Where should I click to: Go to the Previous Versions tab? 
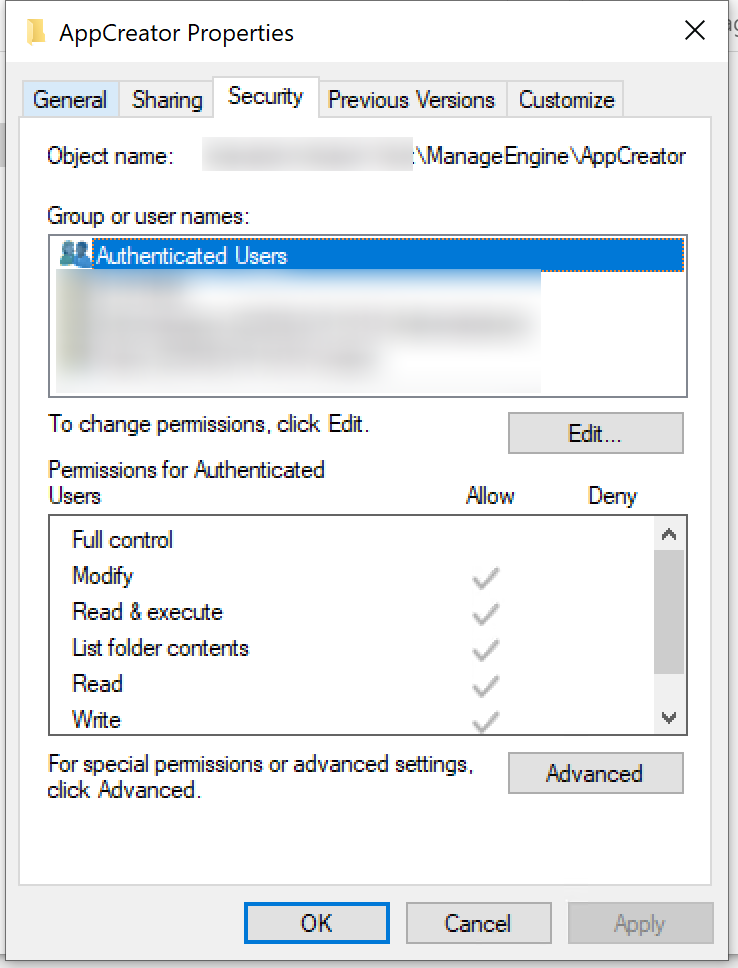coord(411,100)
